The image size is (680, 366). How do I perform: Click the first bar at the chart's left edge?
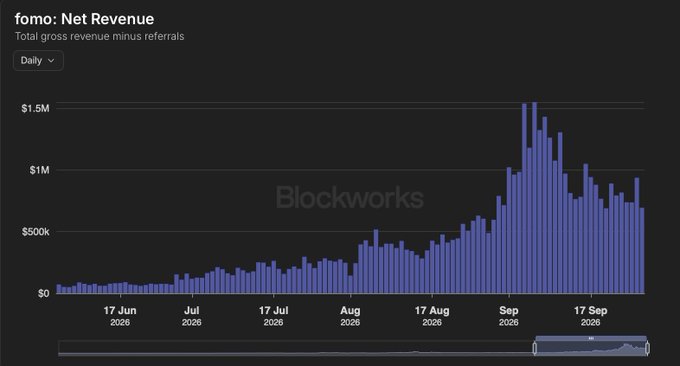tap(59, 289)
